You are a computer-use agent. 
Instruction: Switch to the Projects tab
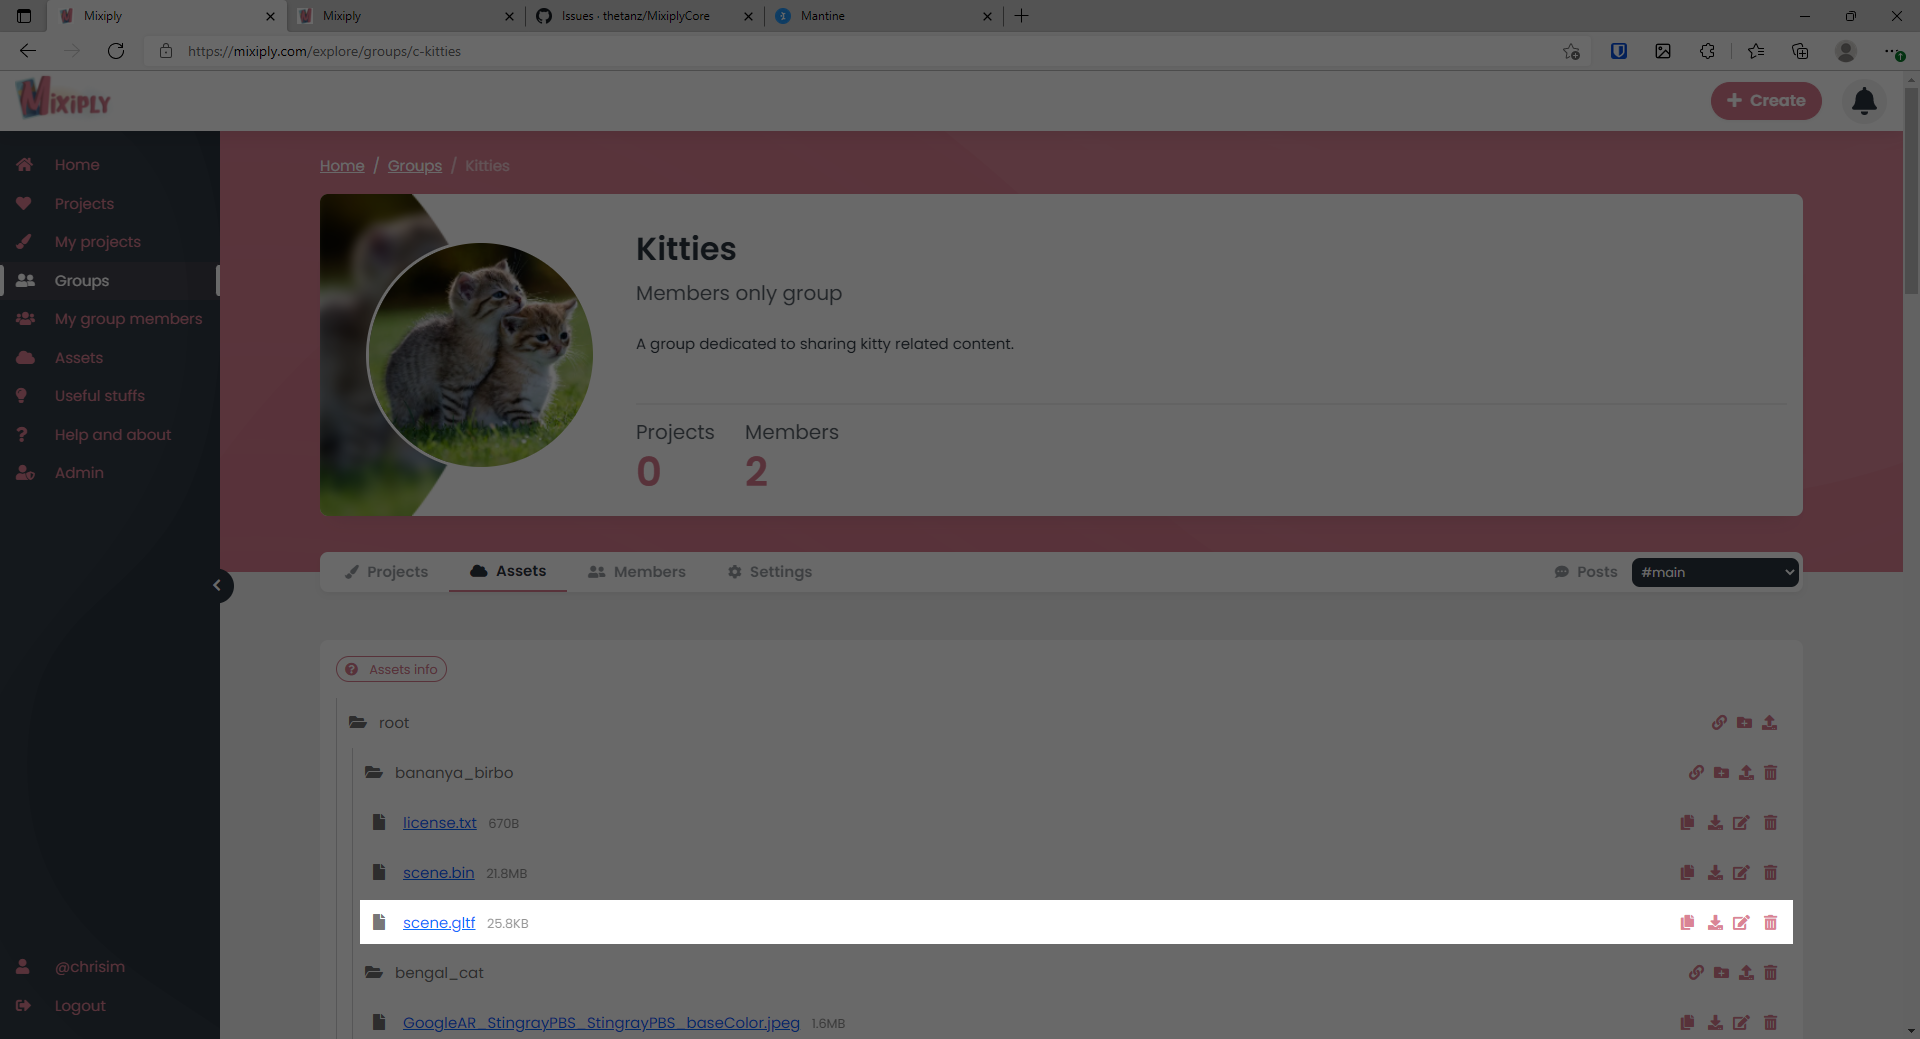(x=386, y=572)
